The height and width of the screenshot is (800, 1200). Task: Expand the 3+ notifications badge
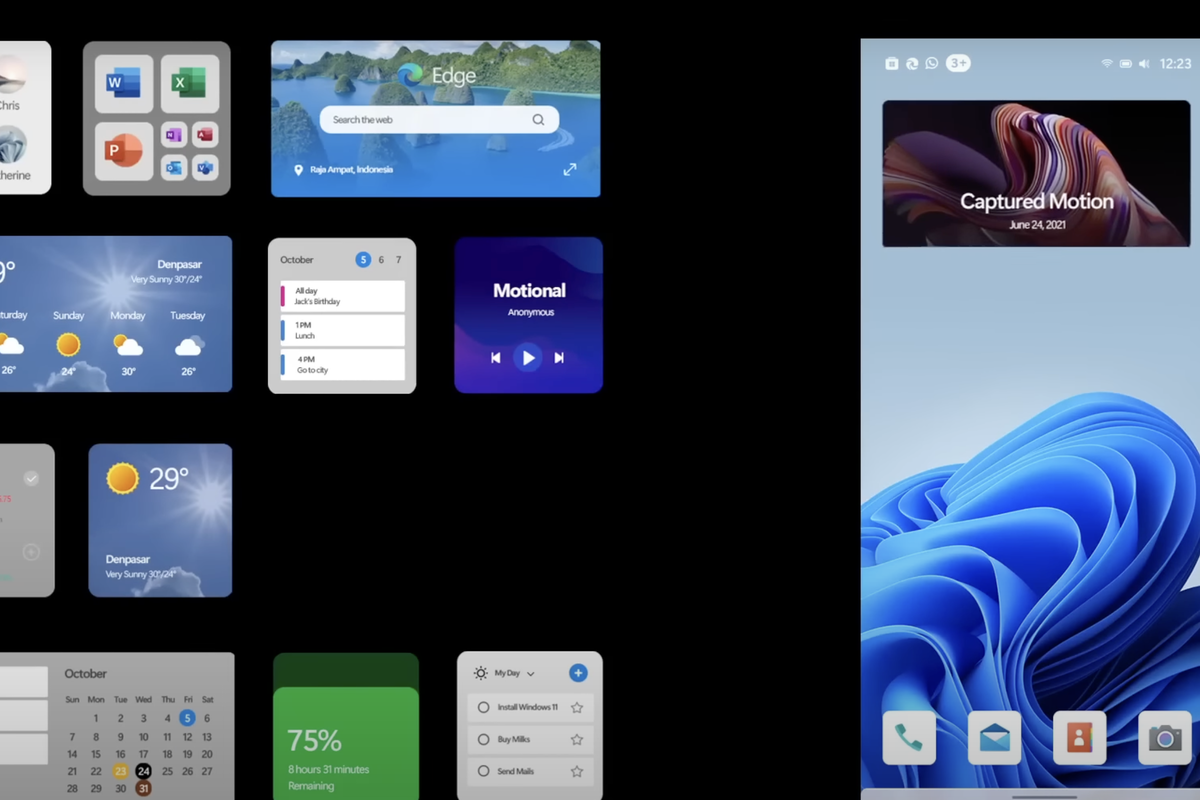tap(958, 63)
